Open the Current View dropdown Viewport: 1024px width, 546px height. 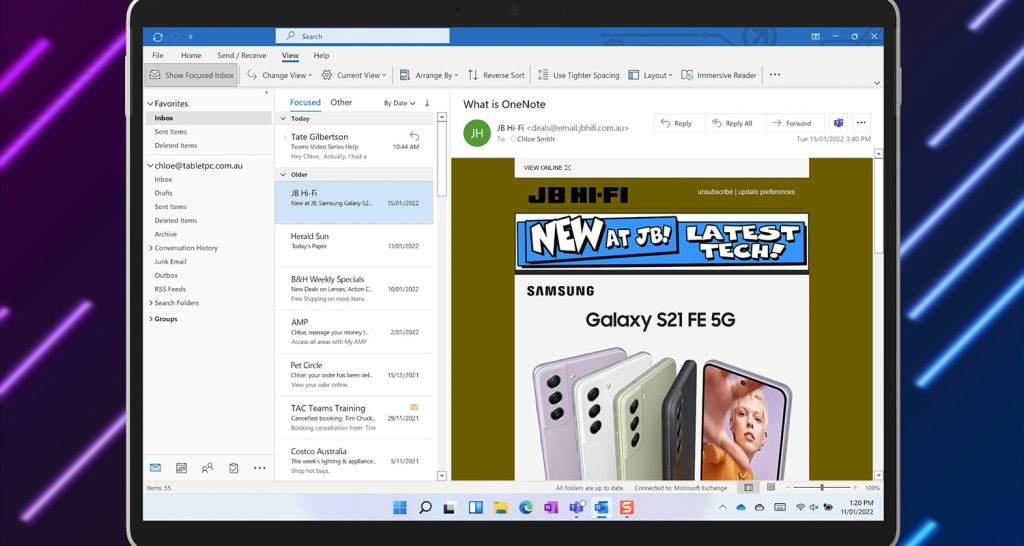pyautogui.click(x=354, y=75)
